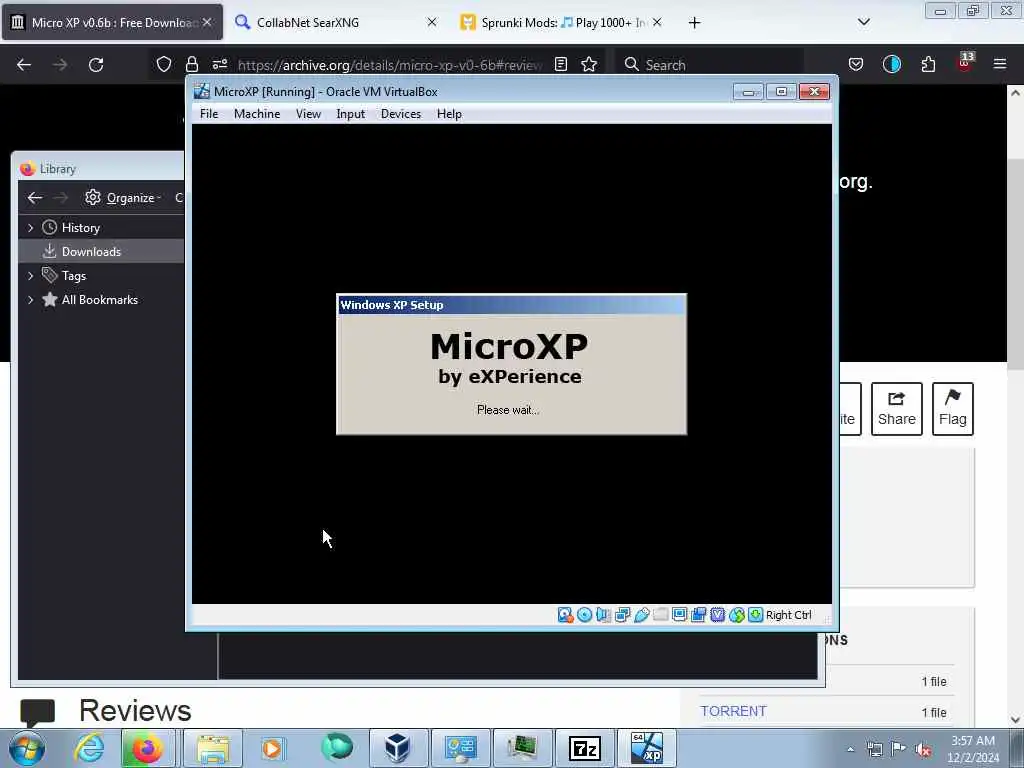
Task: Expand All Bookmarks in Library
Action: click(31, 300)
